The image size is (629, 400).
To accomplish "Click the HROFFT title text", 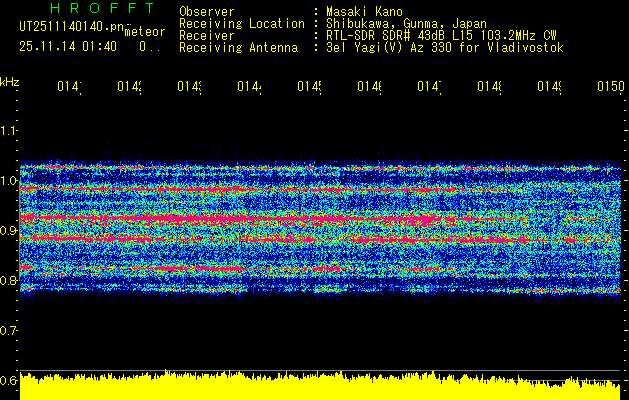I will pyautogui.click(x=102, y=8).
